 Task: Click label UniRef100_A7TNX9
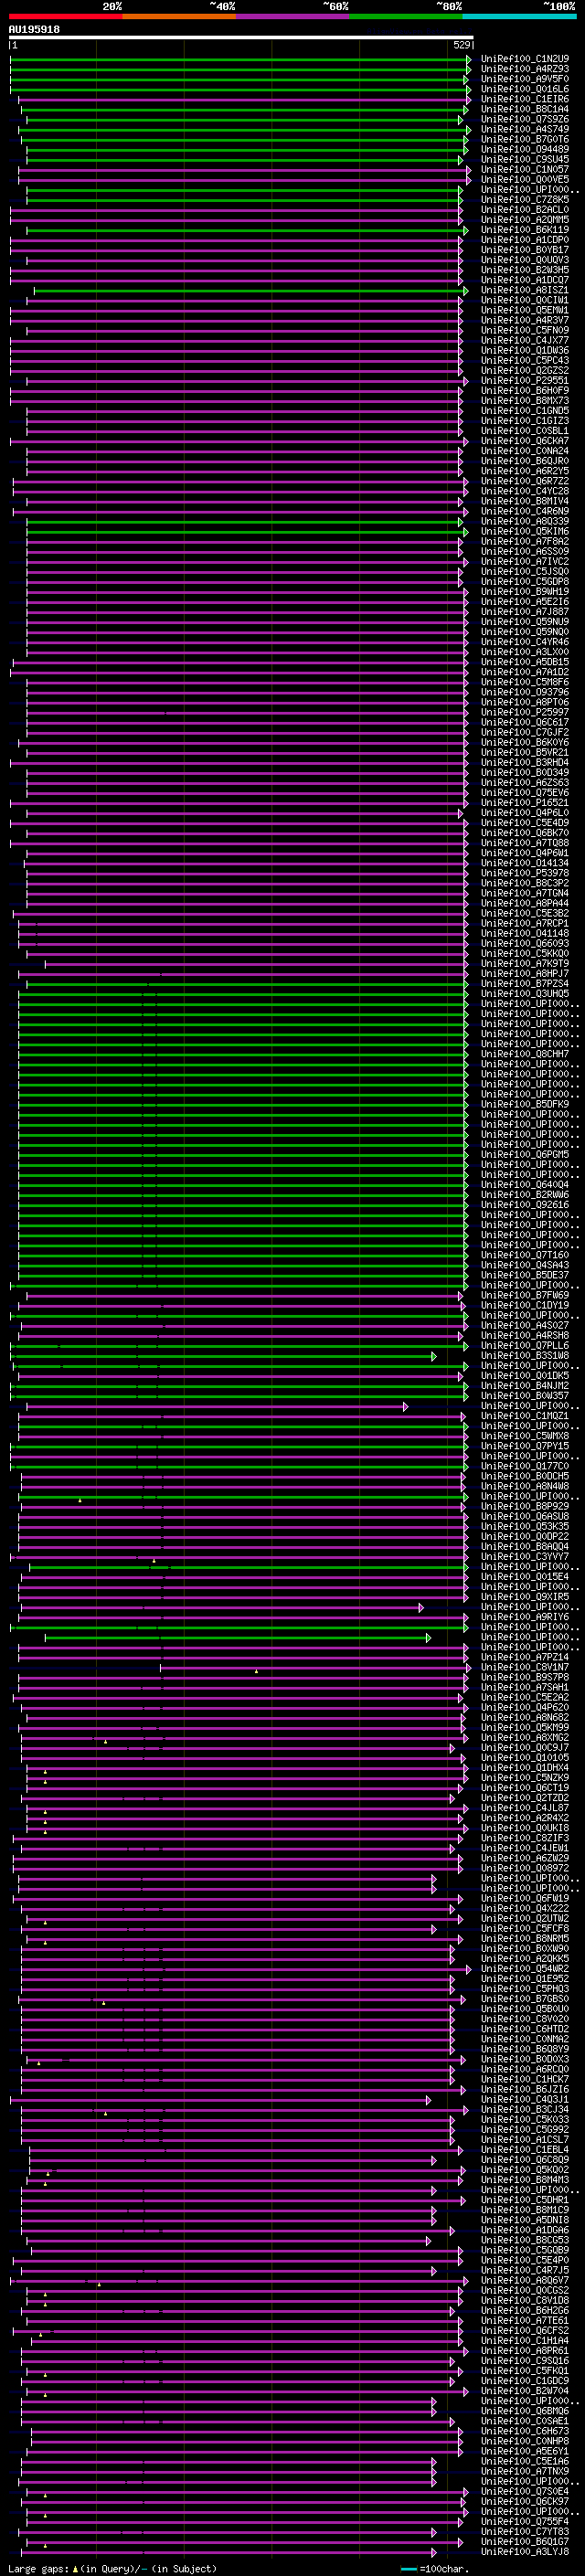[525, 2471]
